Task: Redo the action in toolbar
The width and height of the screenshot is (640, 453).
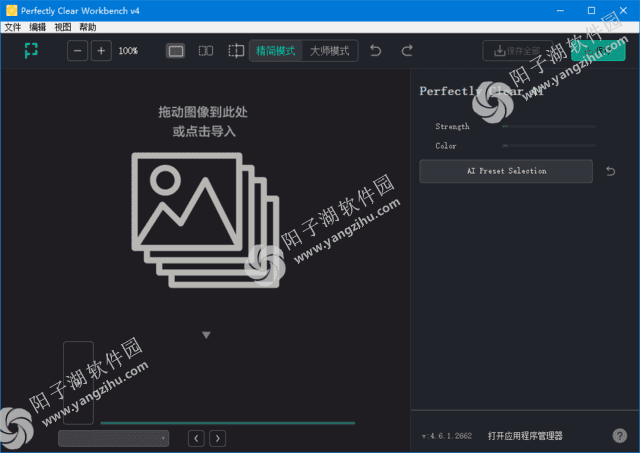Action: (x=407, y=51)
